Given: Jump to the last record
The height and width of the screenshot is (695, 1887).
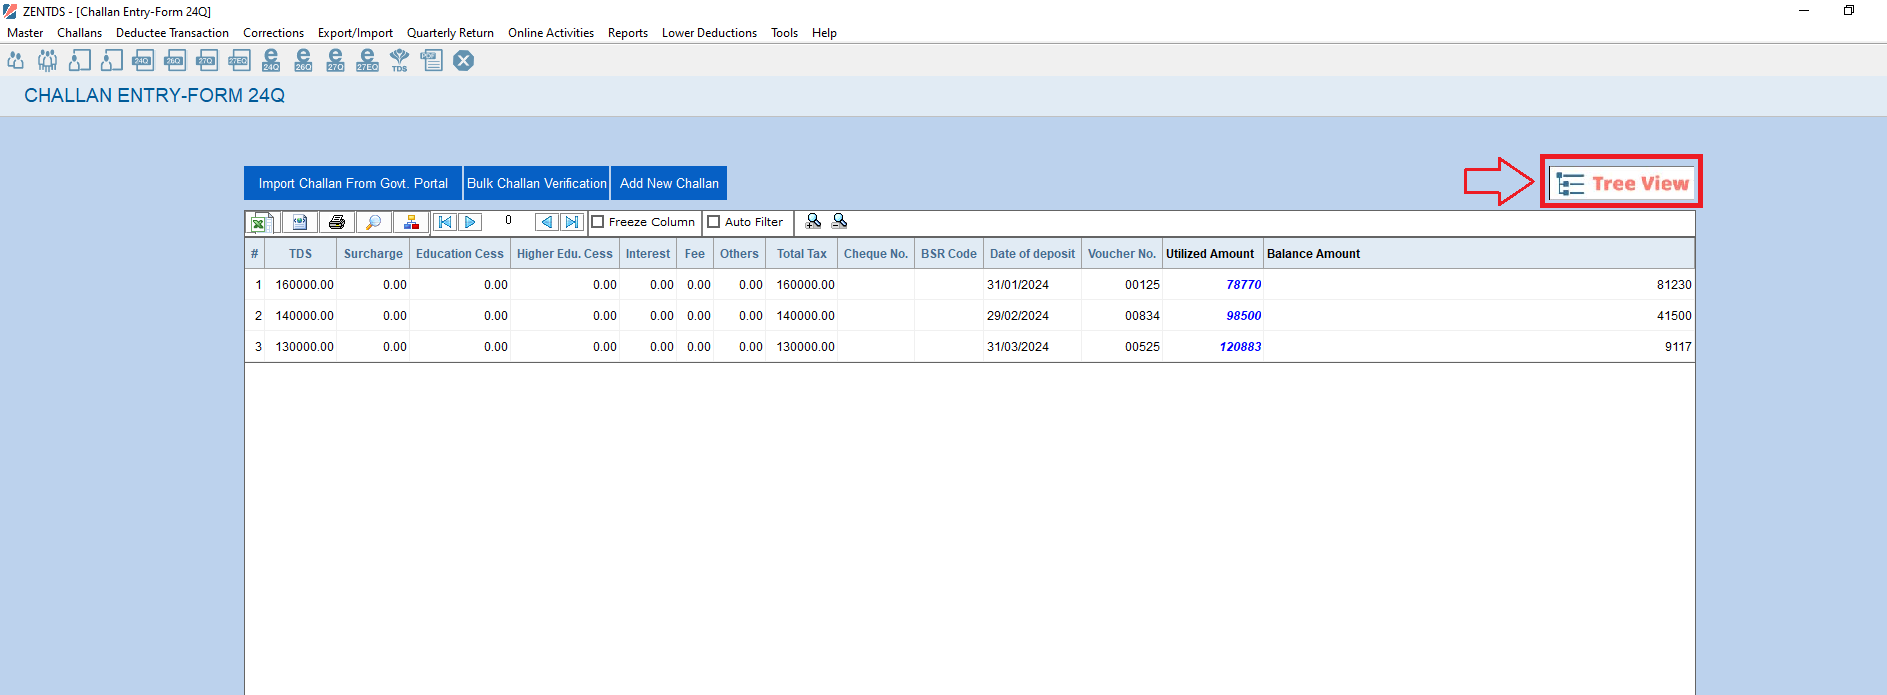Looking at the screenshot, I should click(x=571, y=222).
